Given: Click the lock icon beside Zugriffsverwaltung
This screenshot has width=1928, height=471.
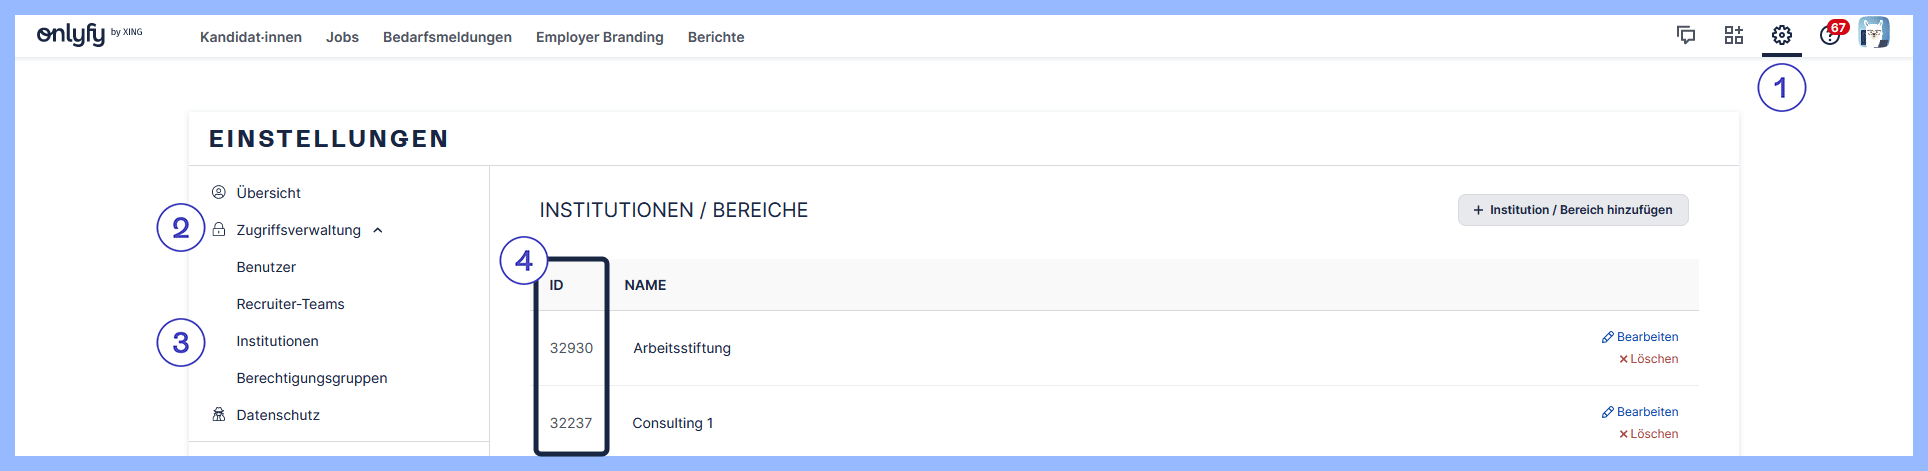Looking at the screenshot, I should pos(219,229).
